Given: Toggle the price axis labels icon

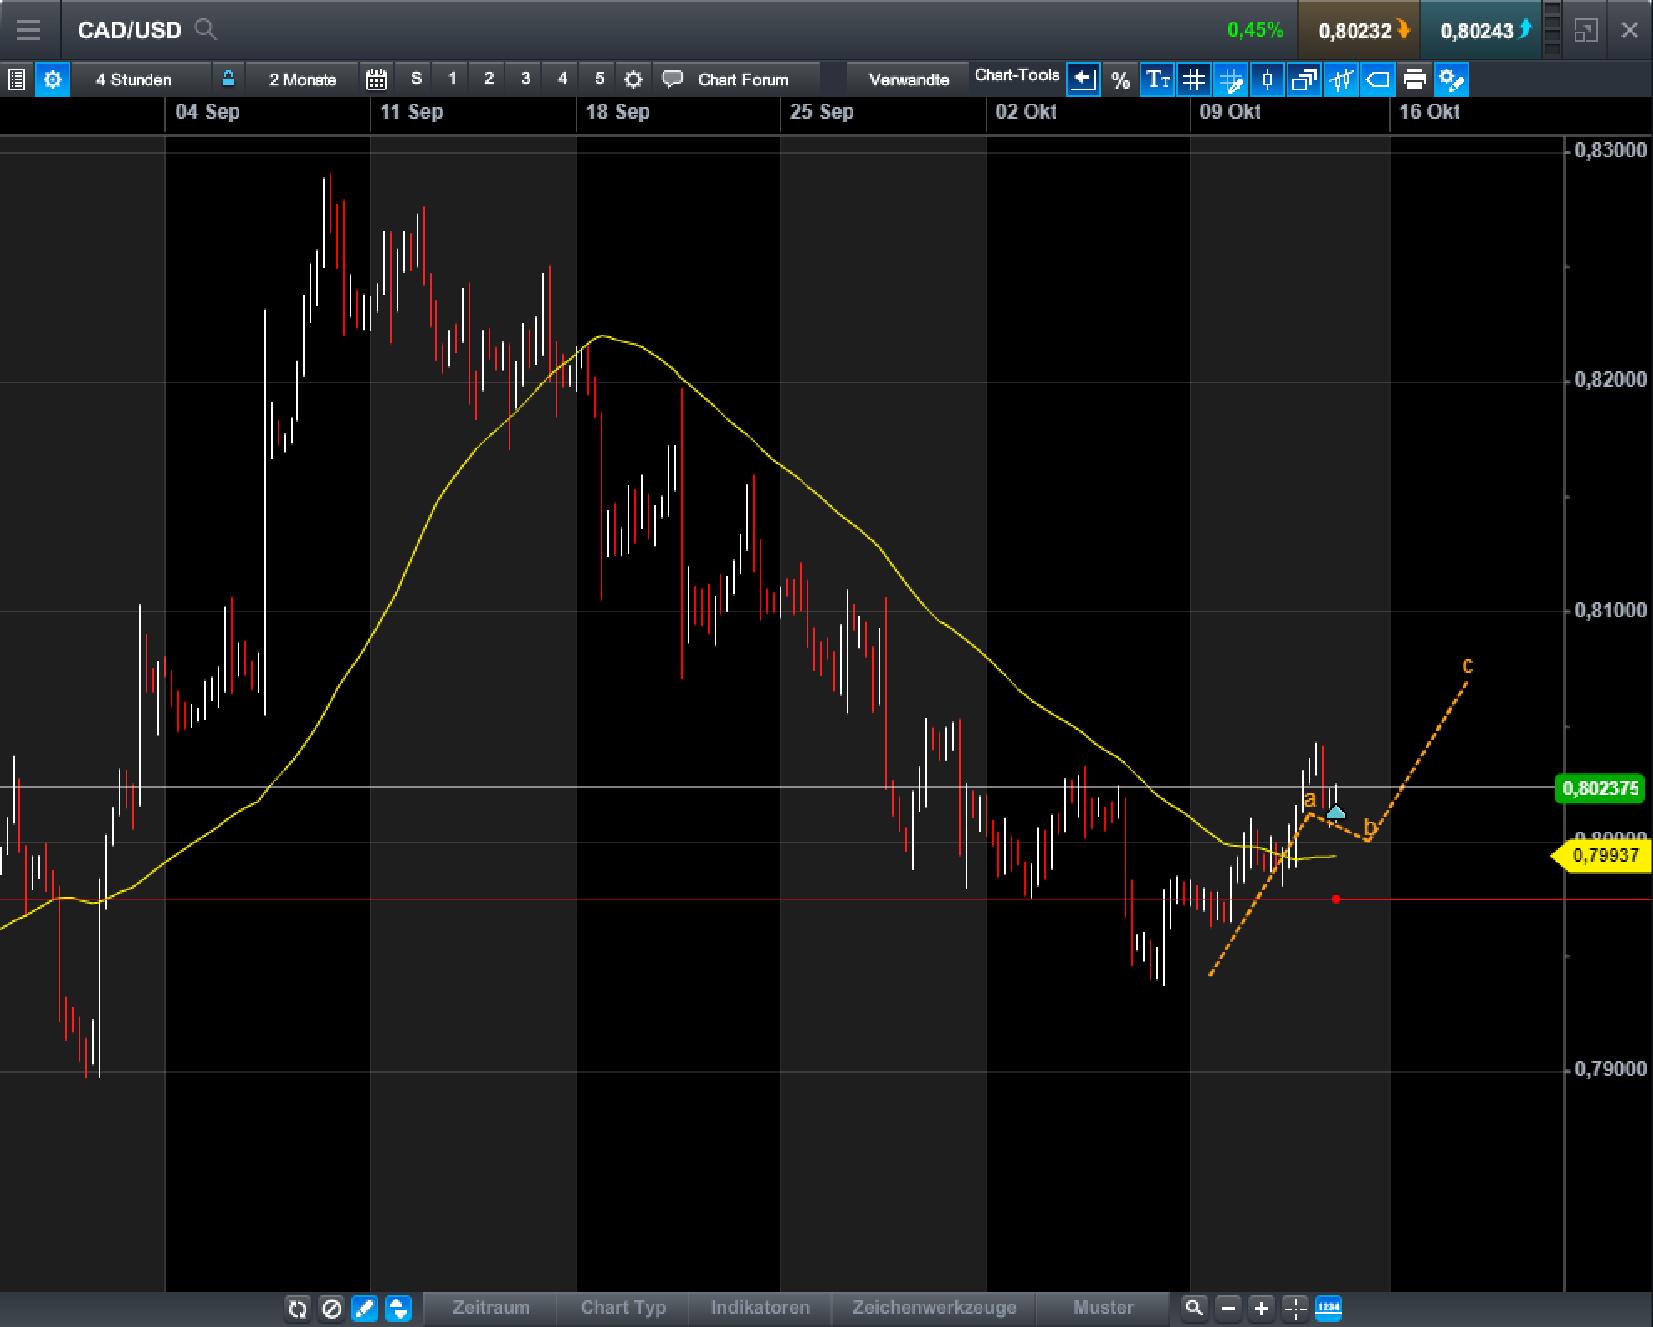Looking at the screenshot, I should [1378, 79].
